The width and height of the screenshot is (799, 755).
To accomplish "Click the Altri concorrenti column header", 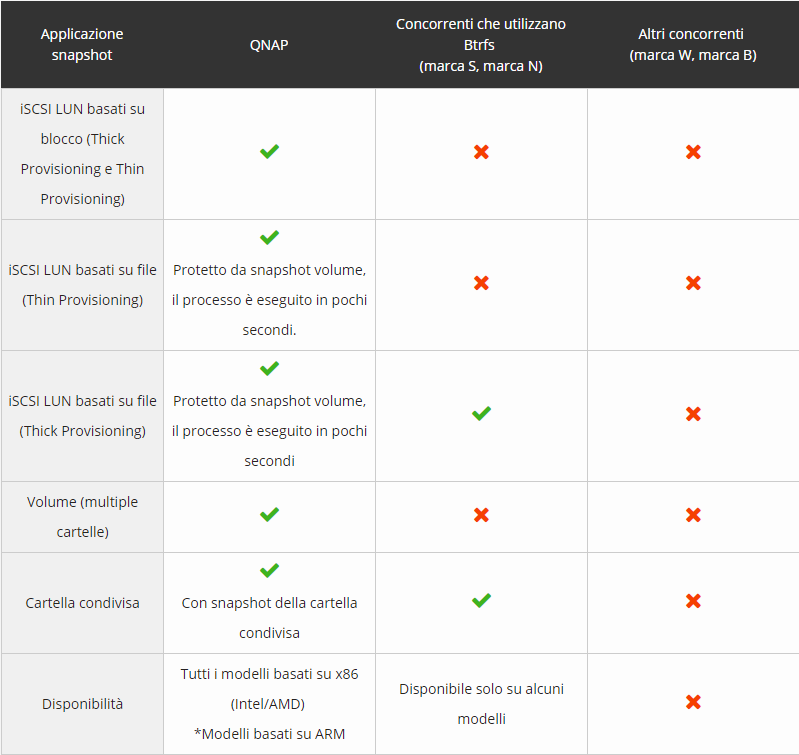I will point(693,45).
